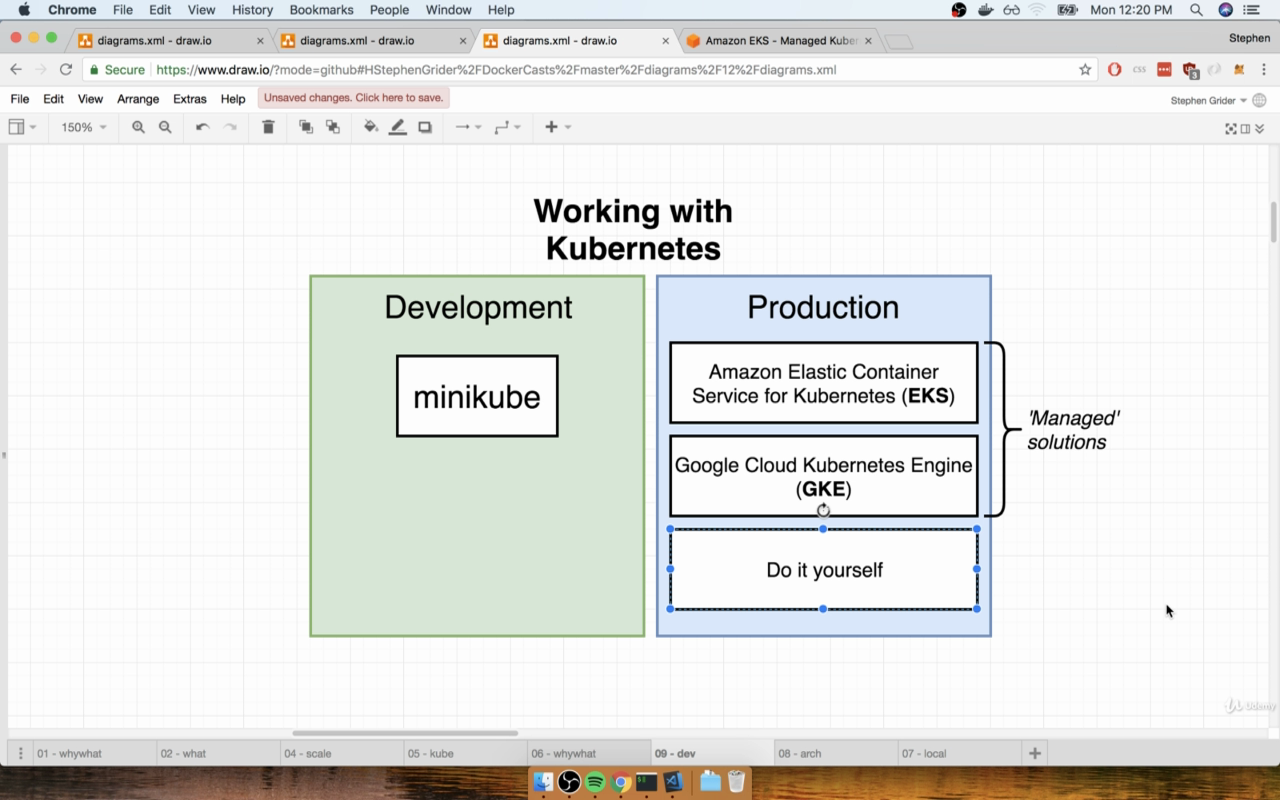
Task: Open the view panels layout dropdown
Action: 22,127
